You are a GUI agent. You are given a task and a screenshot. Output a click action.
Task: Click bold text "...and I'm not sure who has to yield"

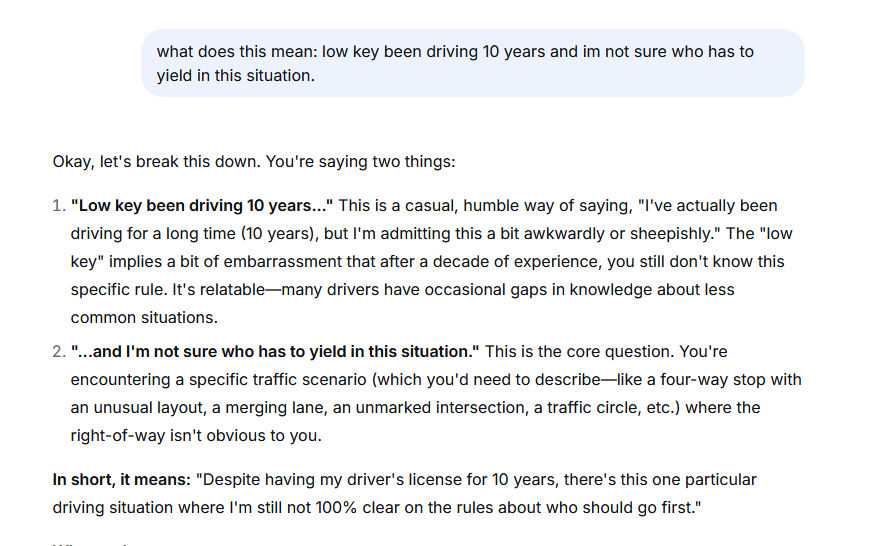point(275,352)
